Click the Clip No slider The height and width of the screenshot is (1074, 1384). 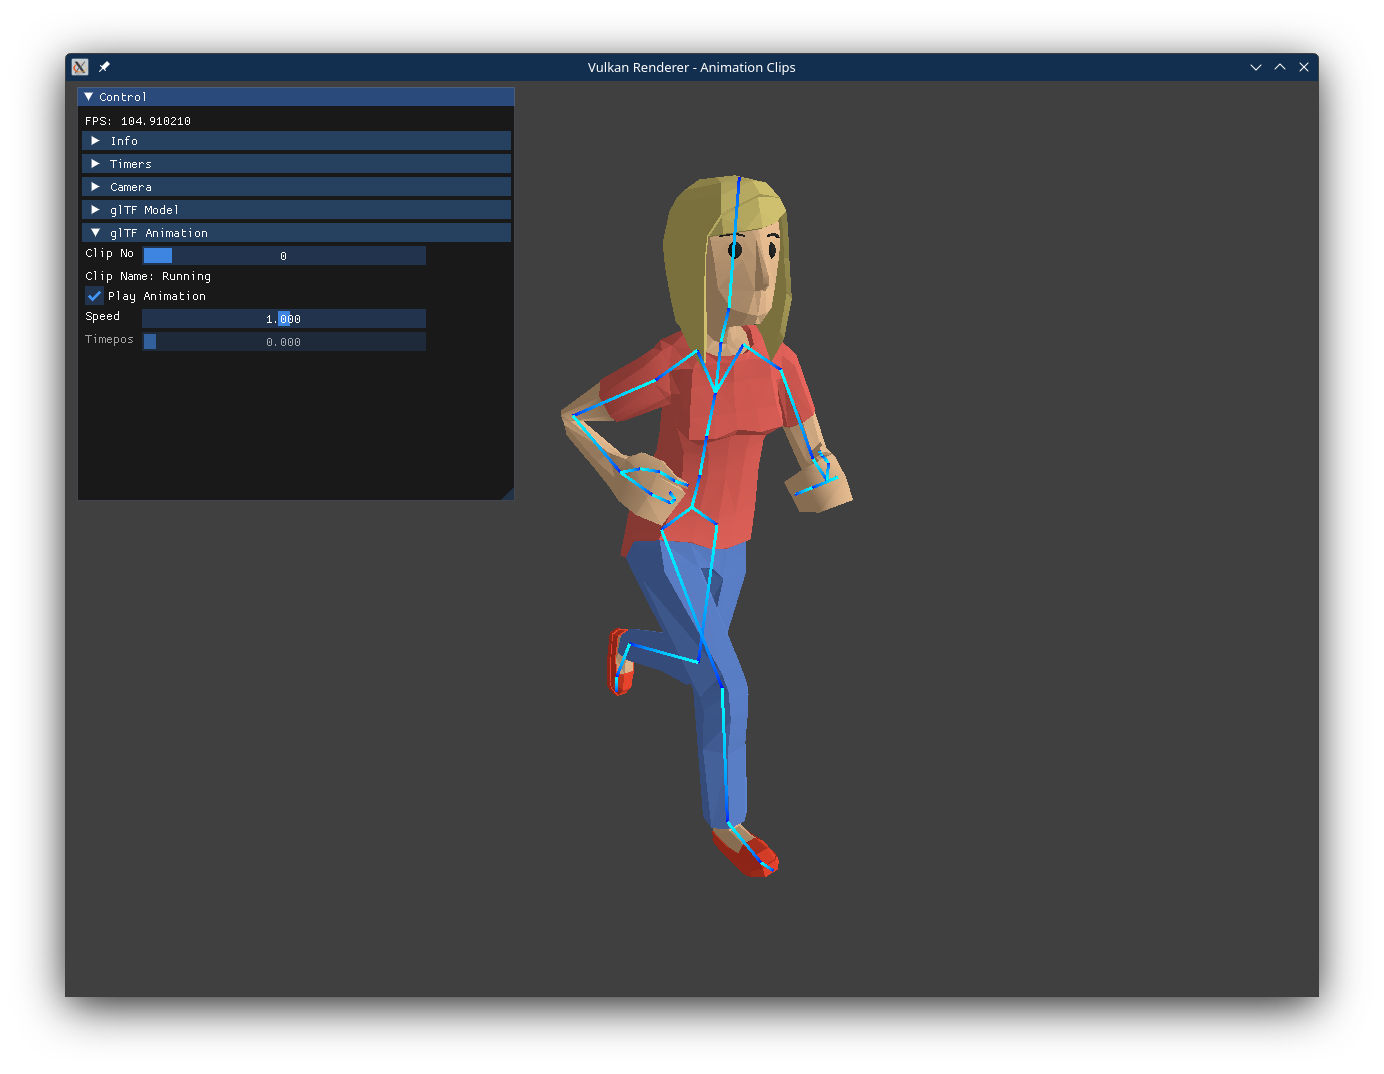(284, 256)
